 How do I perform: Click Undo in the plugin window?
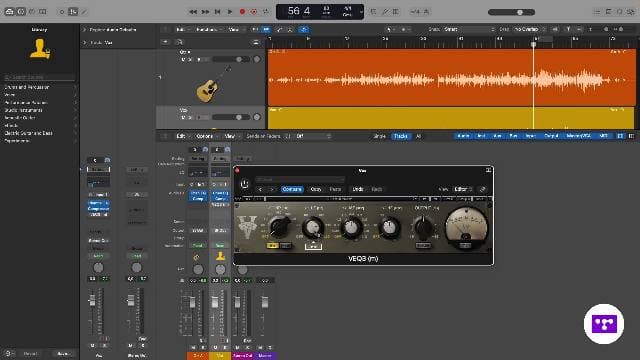click(x=358, y=189)
